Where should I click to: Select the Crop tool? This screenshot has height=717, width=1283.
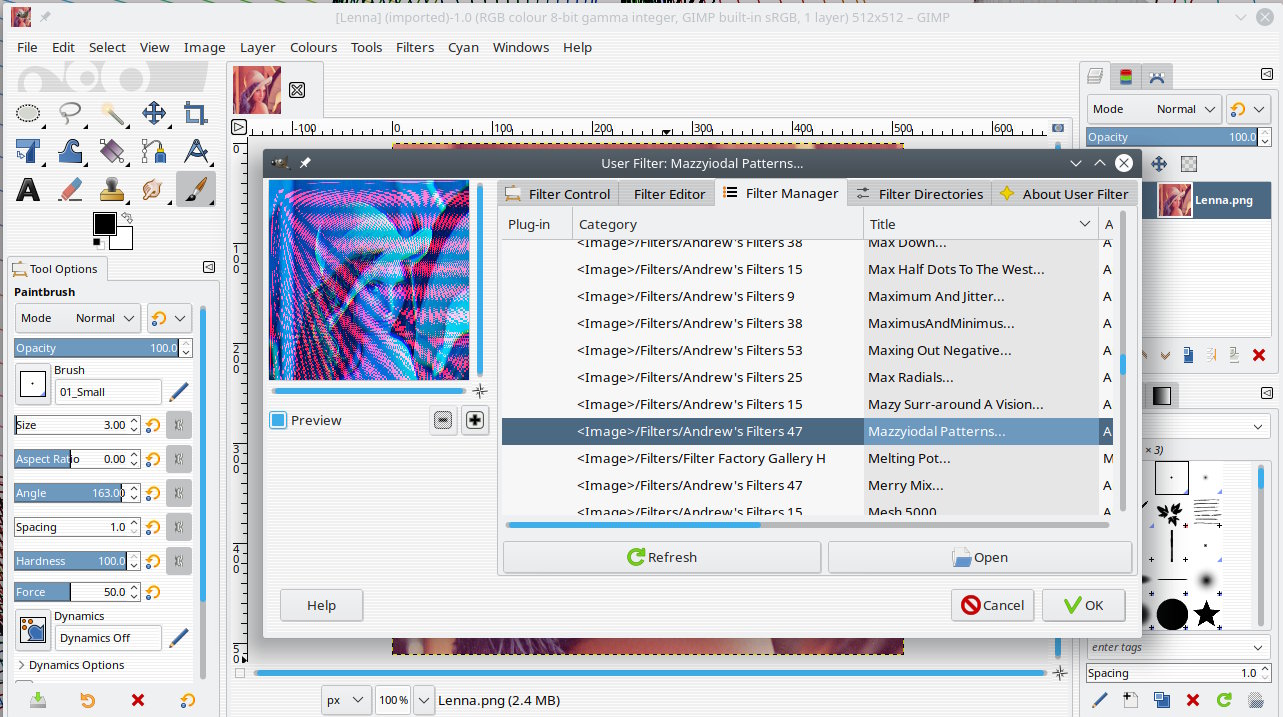pos(196,113)
